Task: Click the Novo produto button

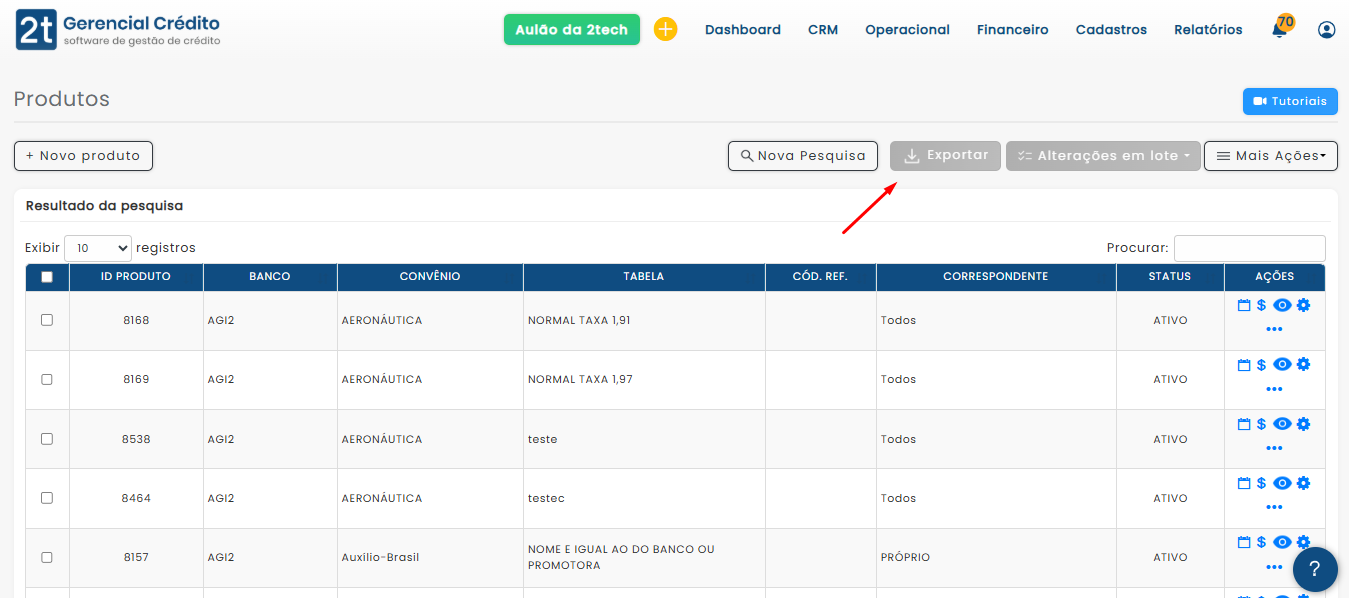Action: point(83,156)
